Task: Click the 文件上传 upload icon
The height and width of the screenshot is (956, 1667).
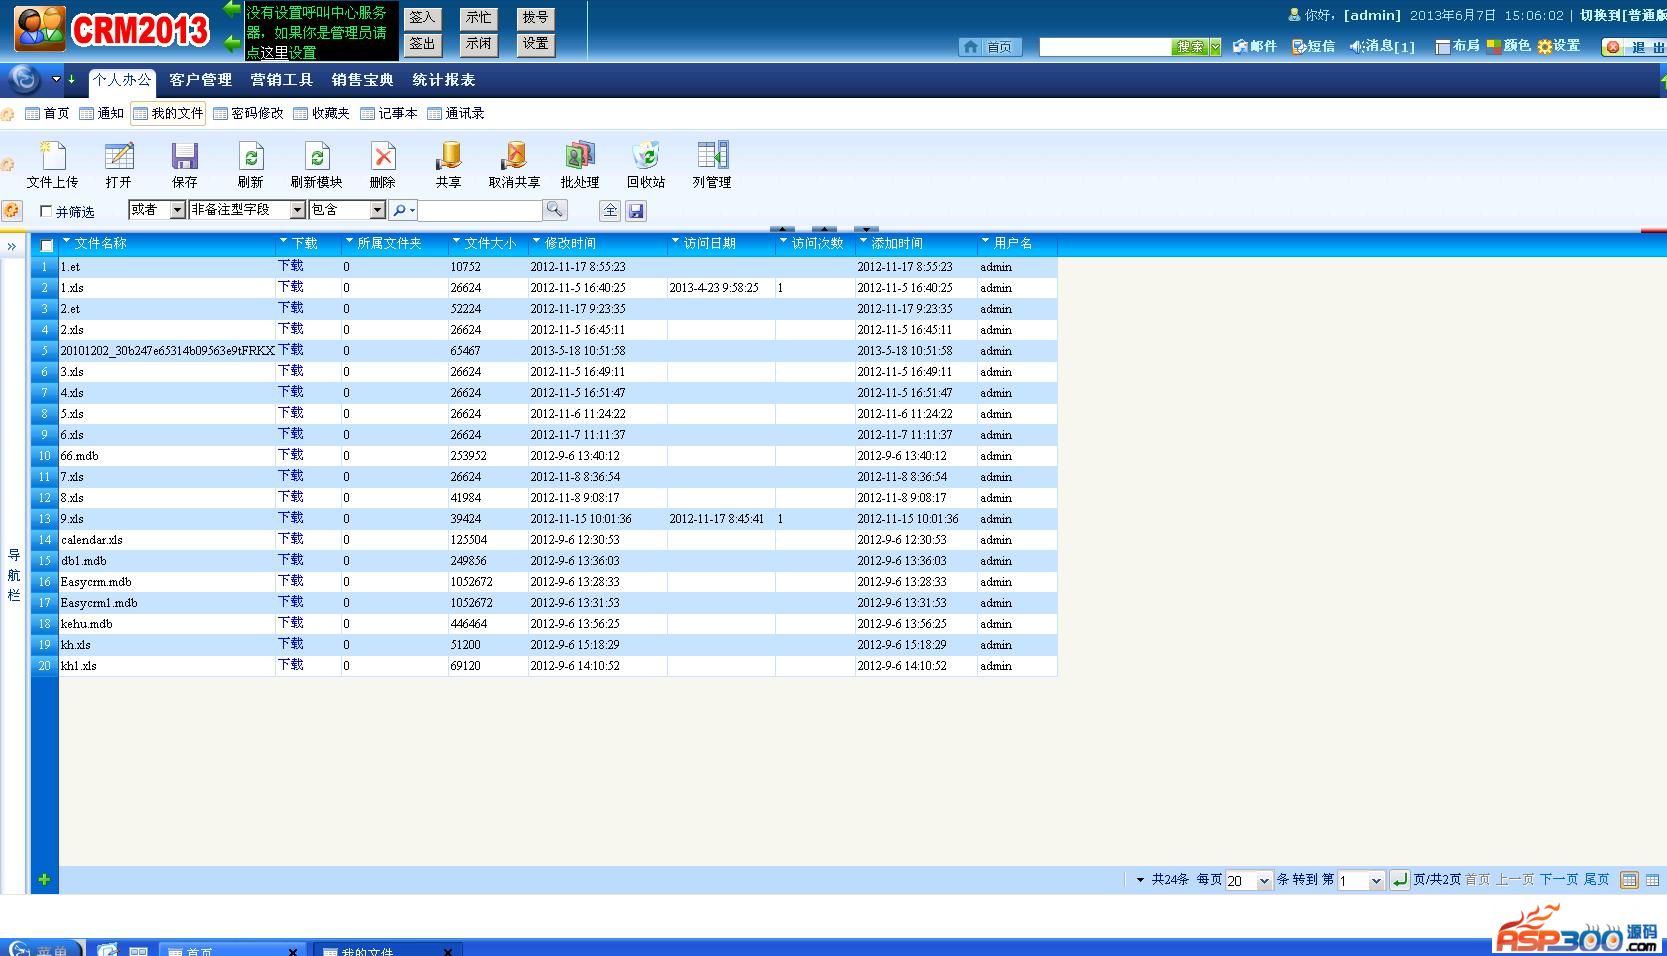Action: point(52,157)
